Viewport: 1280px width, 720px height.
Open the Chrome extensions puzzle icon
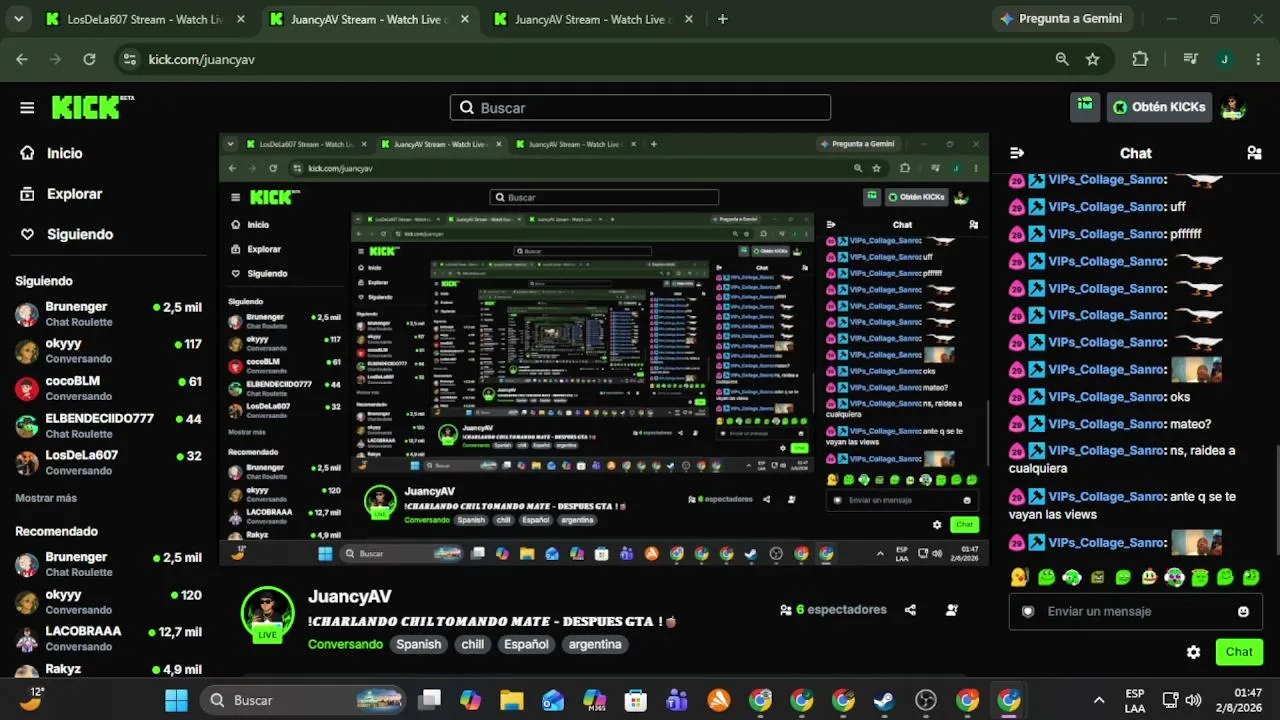(x=1140, y=59)
